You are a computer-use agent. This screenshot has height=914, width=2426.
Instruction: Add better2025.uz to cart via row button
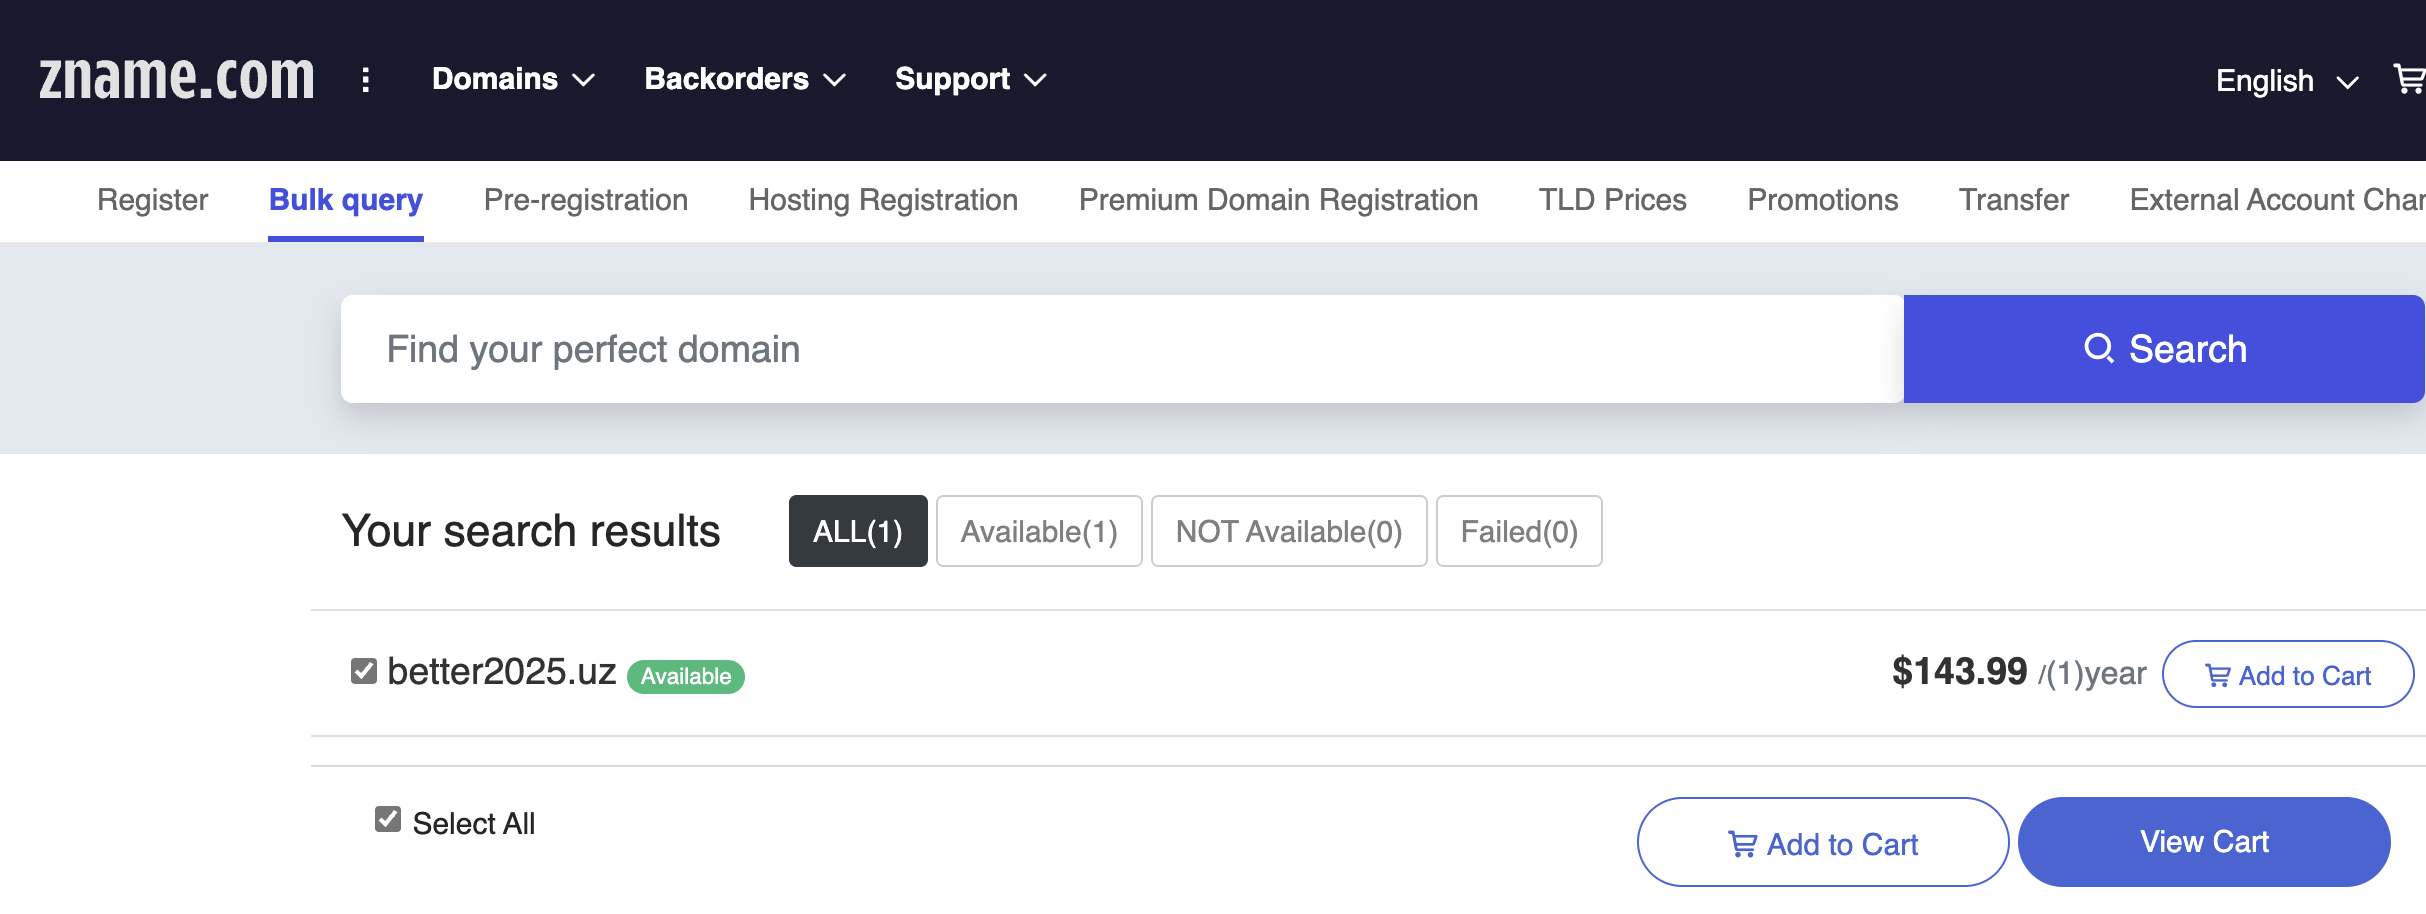pyautogui.click(x=2288, y=675)
